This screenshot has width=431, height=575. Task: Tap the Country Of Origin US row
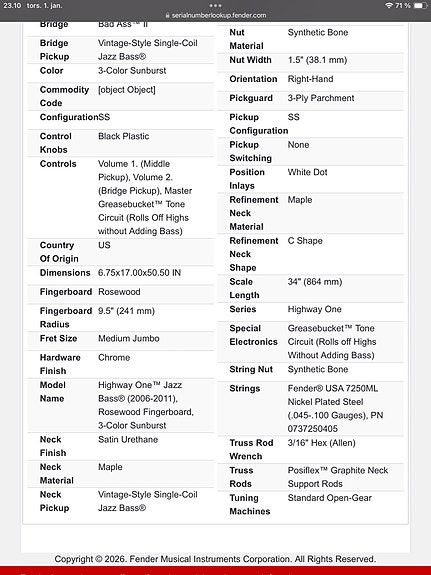click(x=121, y=252)
